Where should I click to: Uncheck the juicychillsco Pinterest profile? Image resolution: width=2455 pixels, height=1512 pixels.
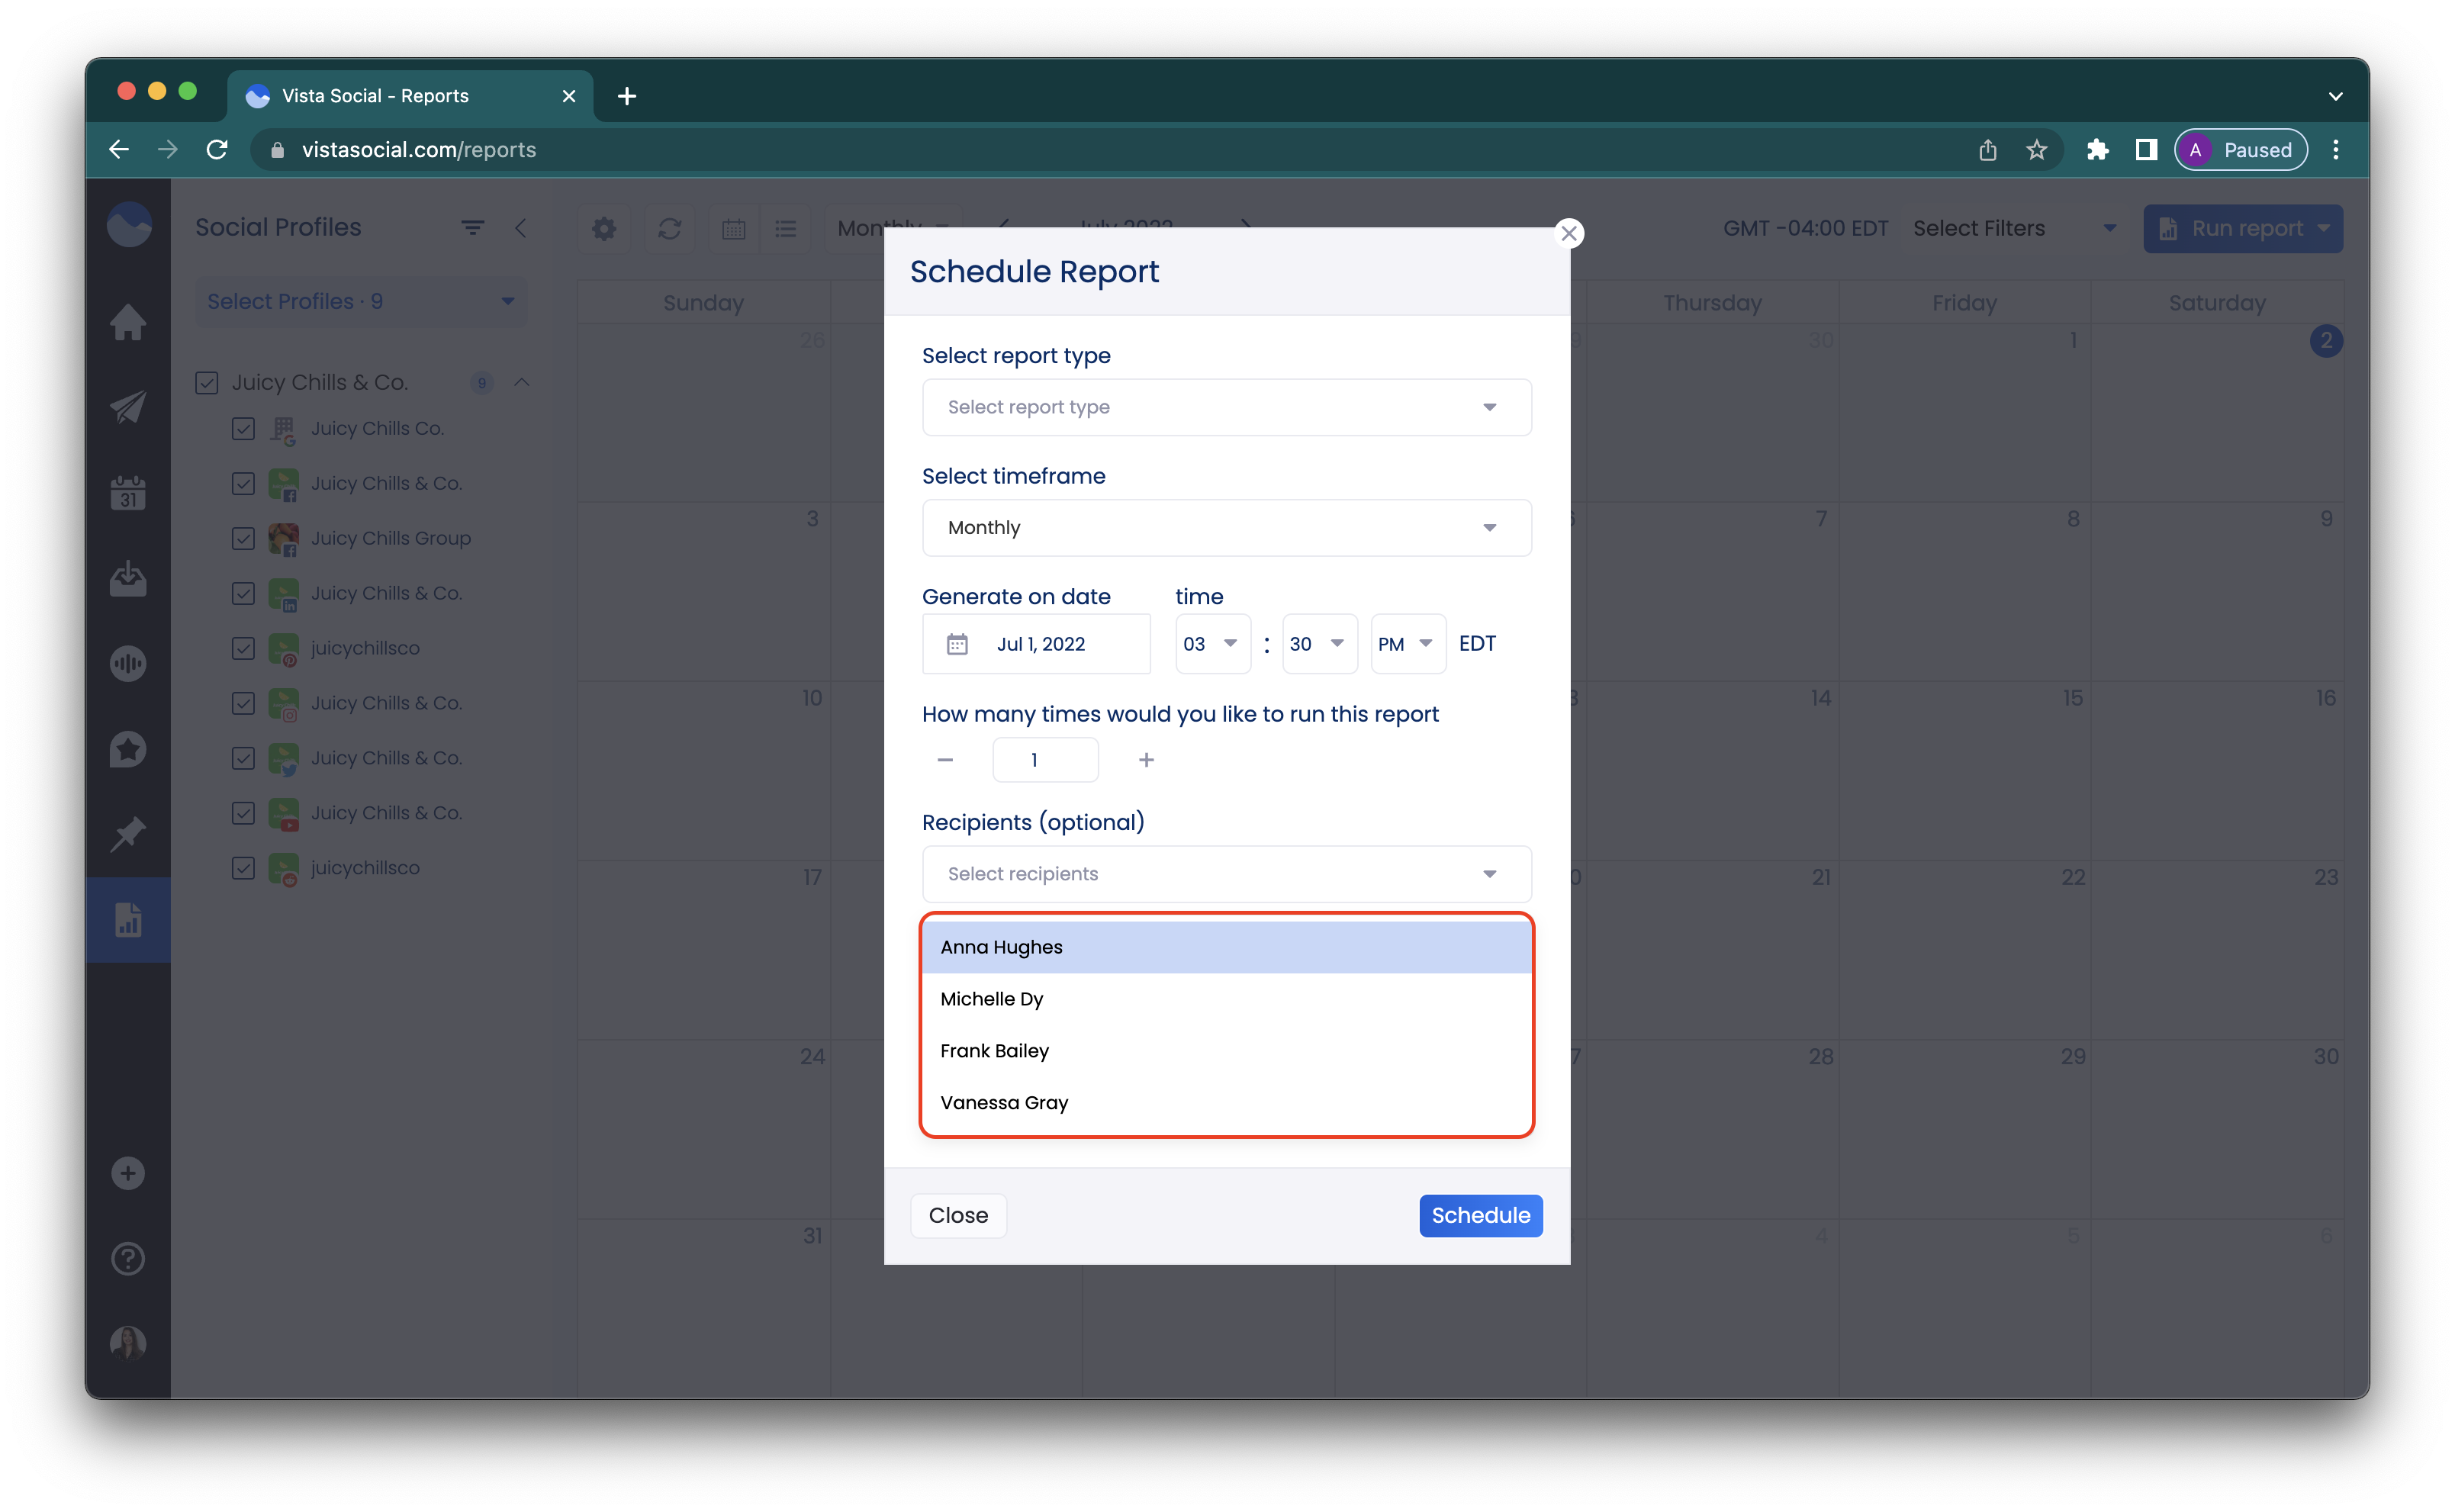pos(243,648)
